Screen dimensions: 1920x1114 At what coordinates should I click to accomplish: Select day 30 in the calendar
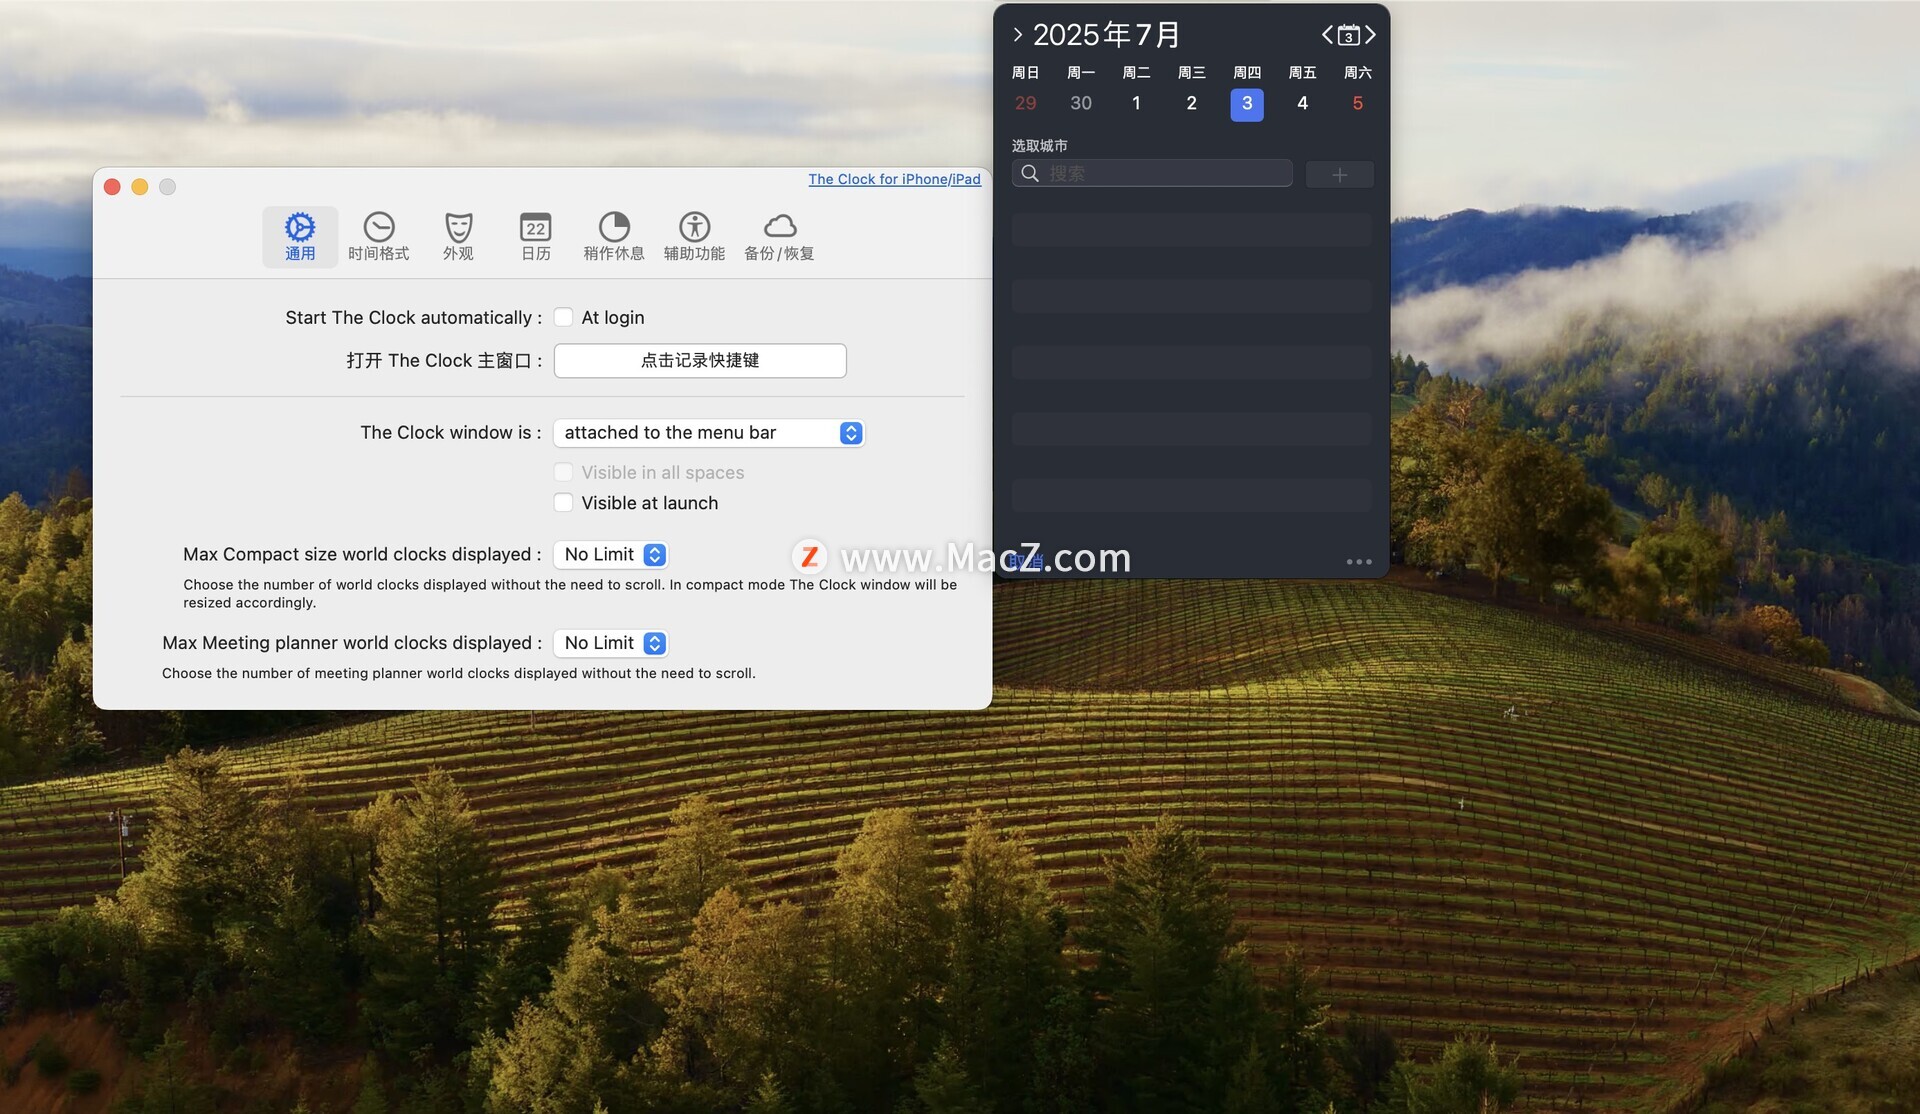[x=1081, y=103]
